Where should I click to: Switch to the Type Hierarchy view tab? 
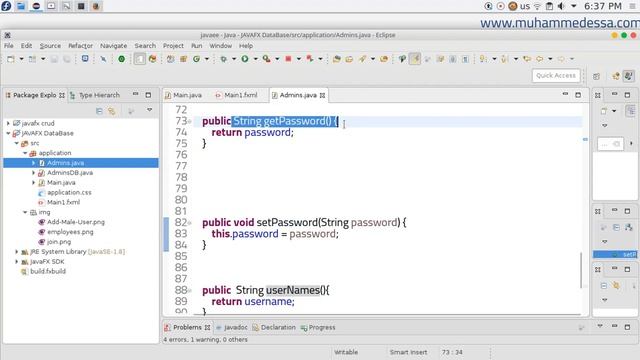[95, 95]
